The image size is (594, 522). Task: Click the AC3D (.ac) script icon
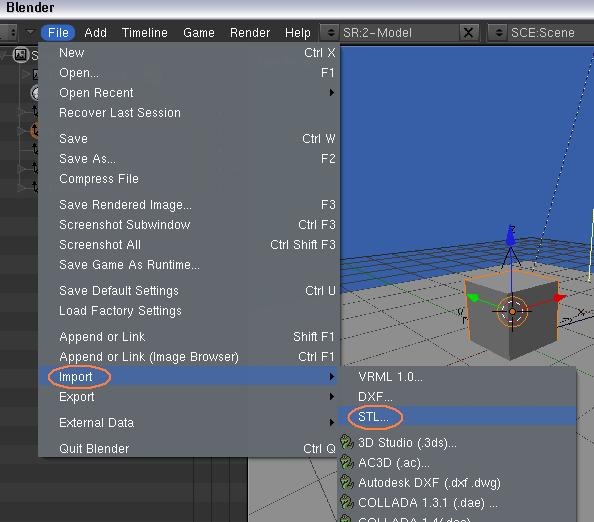point(346,463)
